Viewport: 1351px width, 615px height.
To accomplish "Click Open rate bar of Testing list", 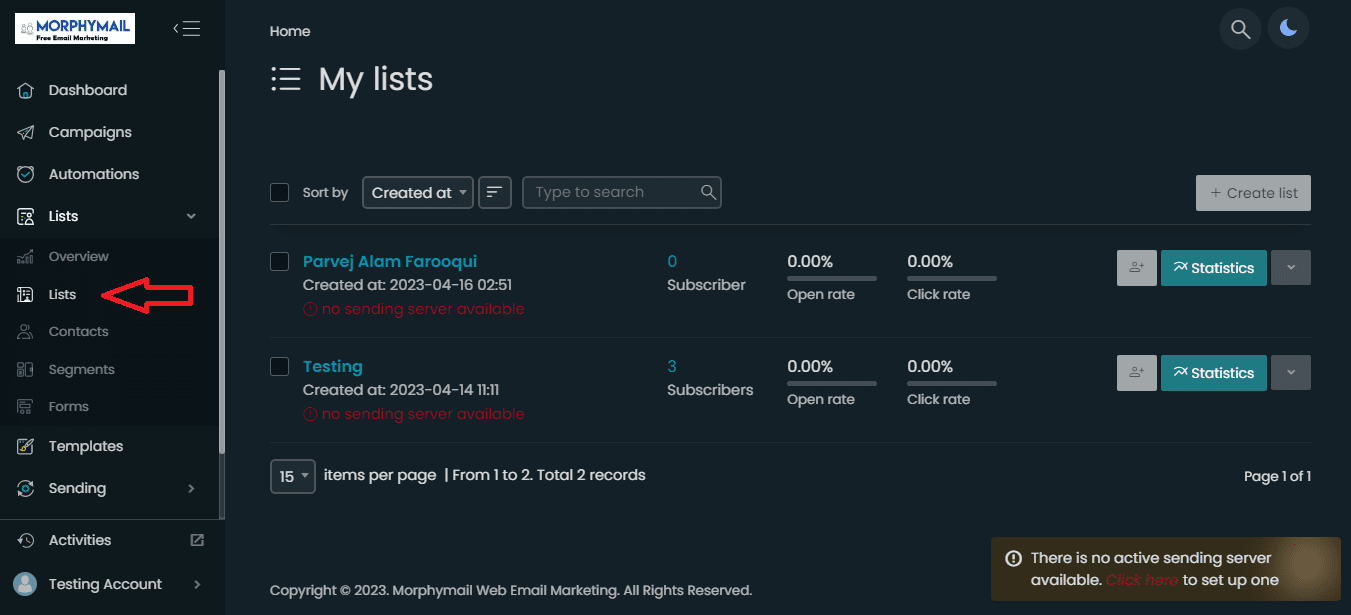I will pyautogui.click(x=832, y=383).
